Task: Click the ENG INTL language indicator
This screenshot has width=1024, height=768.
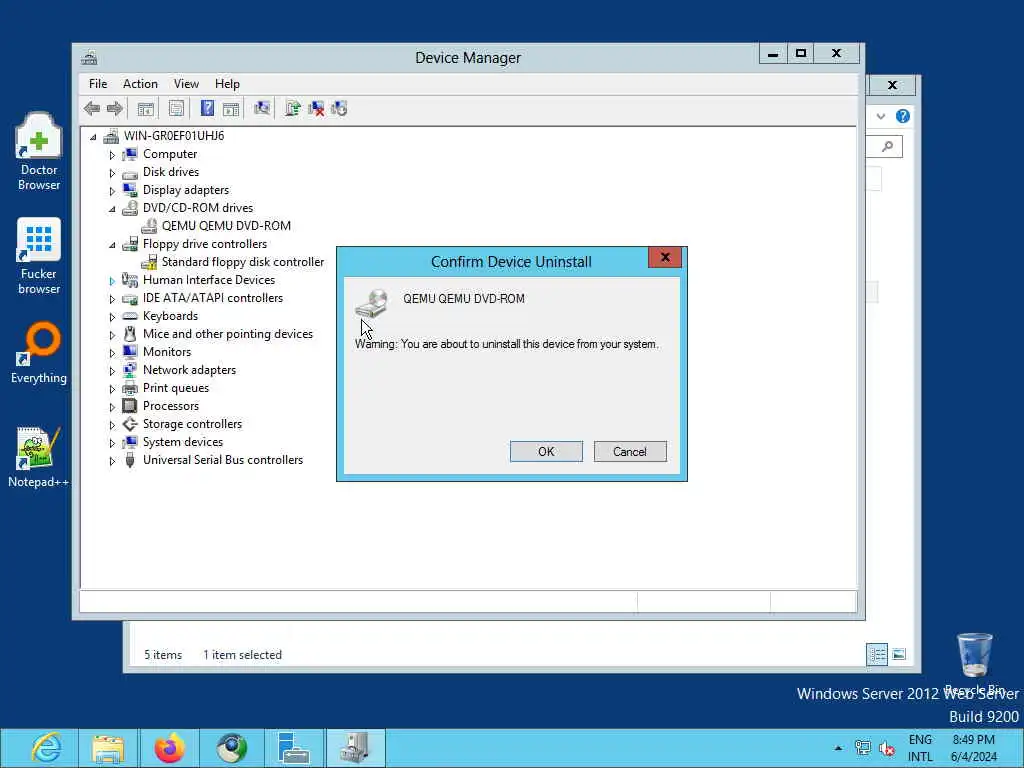Action: [x=920, y=748]
